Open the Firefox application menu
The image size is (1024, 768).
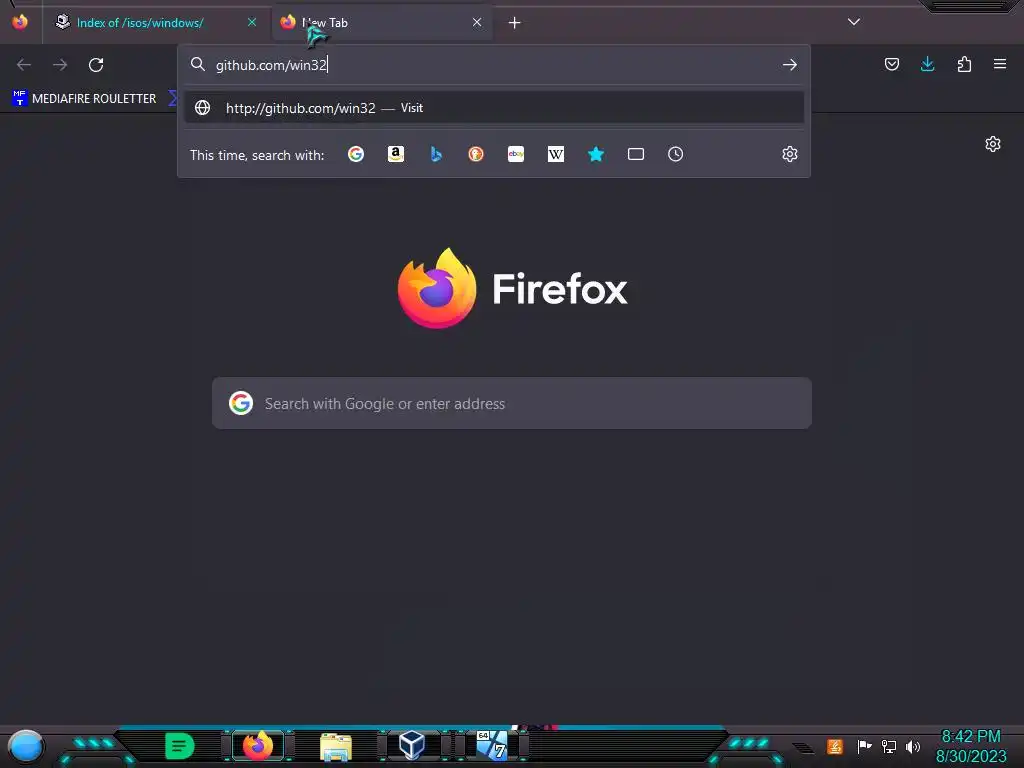(x=1000, y=64)
